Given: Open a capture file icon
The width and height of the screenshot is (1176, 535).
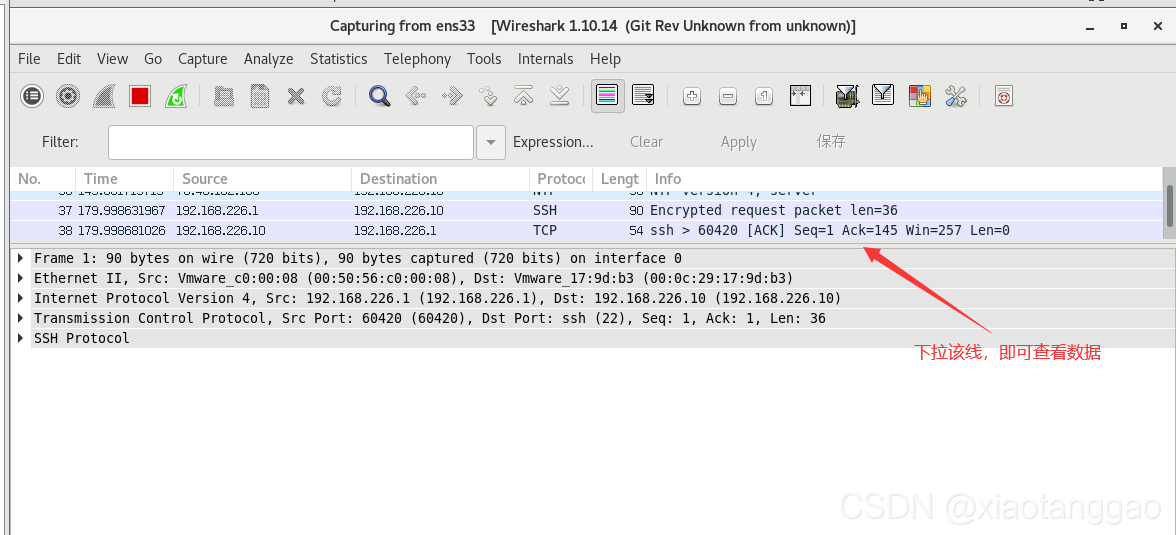Looking at the screenshot, I should pos(224,96).
